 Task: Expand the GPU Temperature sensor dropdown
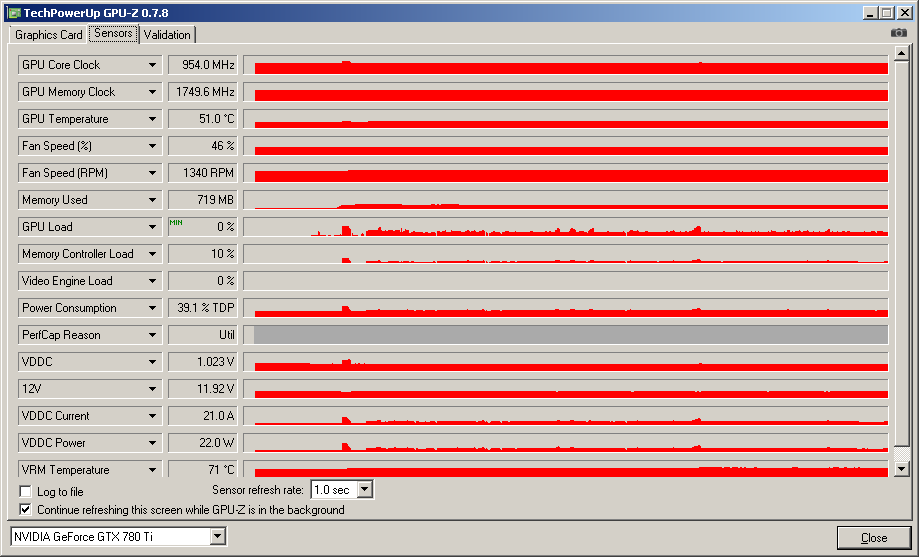(152, 119)
